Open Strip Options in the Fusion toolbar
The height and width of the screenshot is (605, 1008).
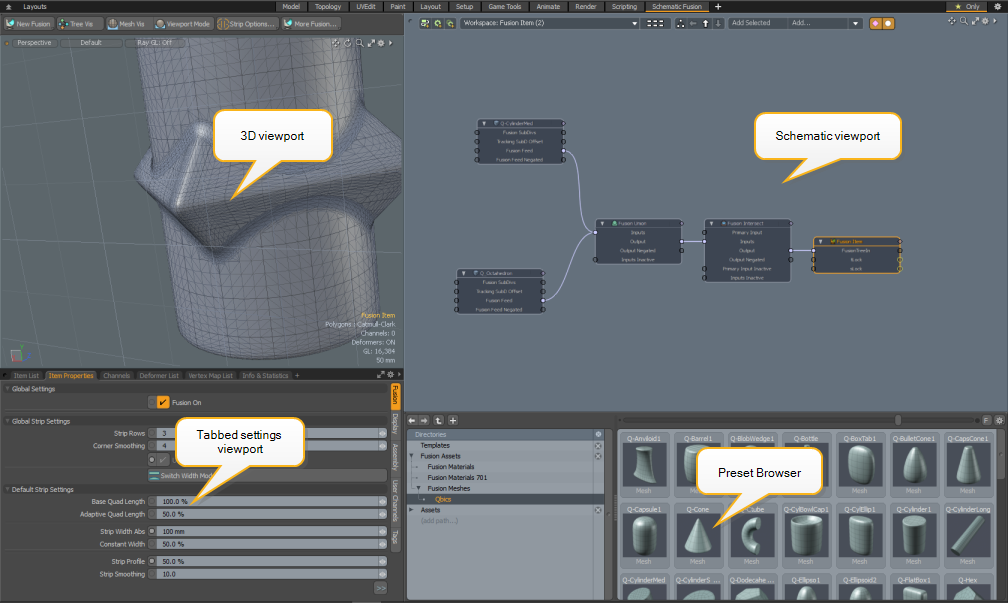[x=247, y=23]
